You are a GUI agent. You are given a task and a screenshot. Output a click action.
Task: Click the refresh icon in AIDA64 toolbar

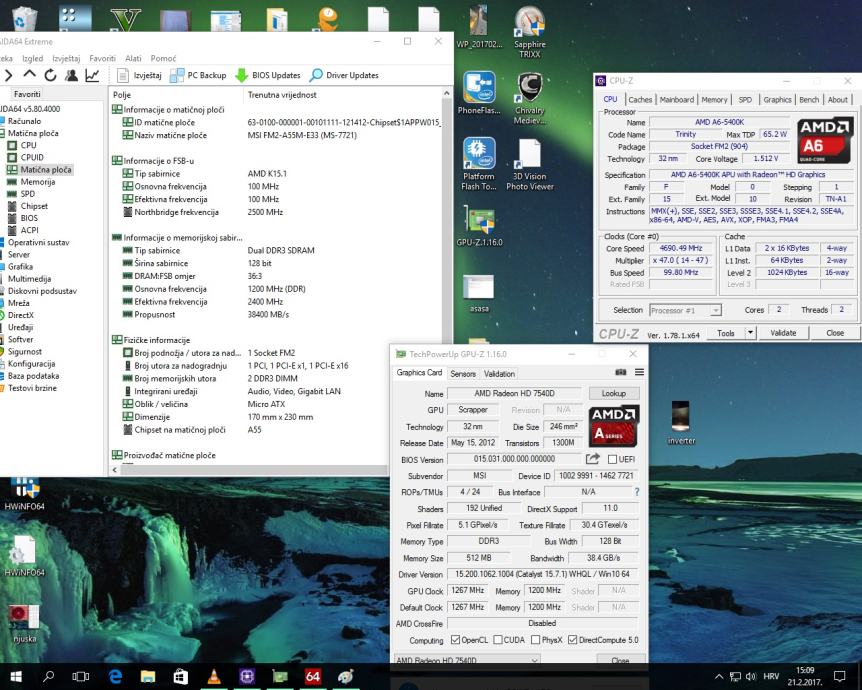[50, 75]
